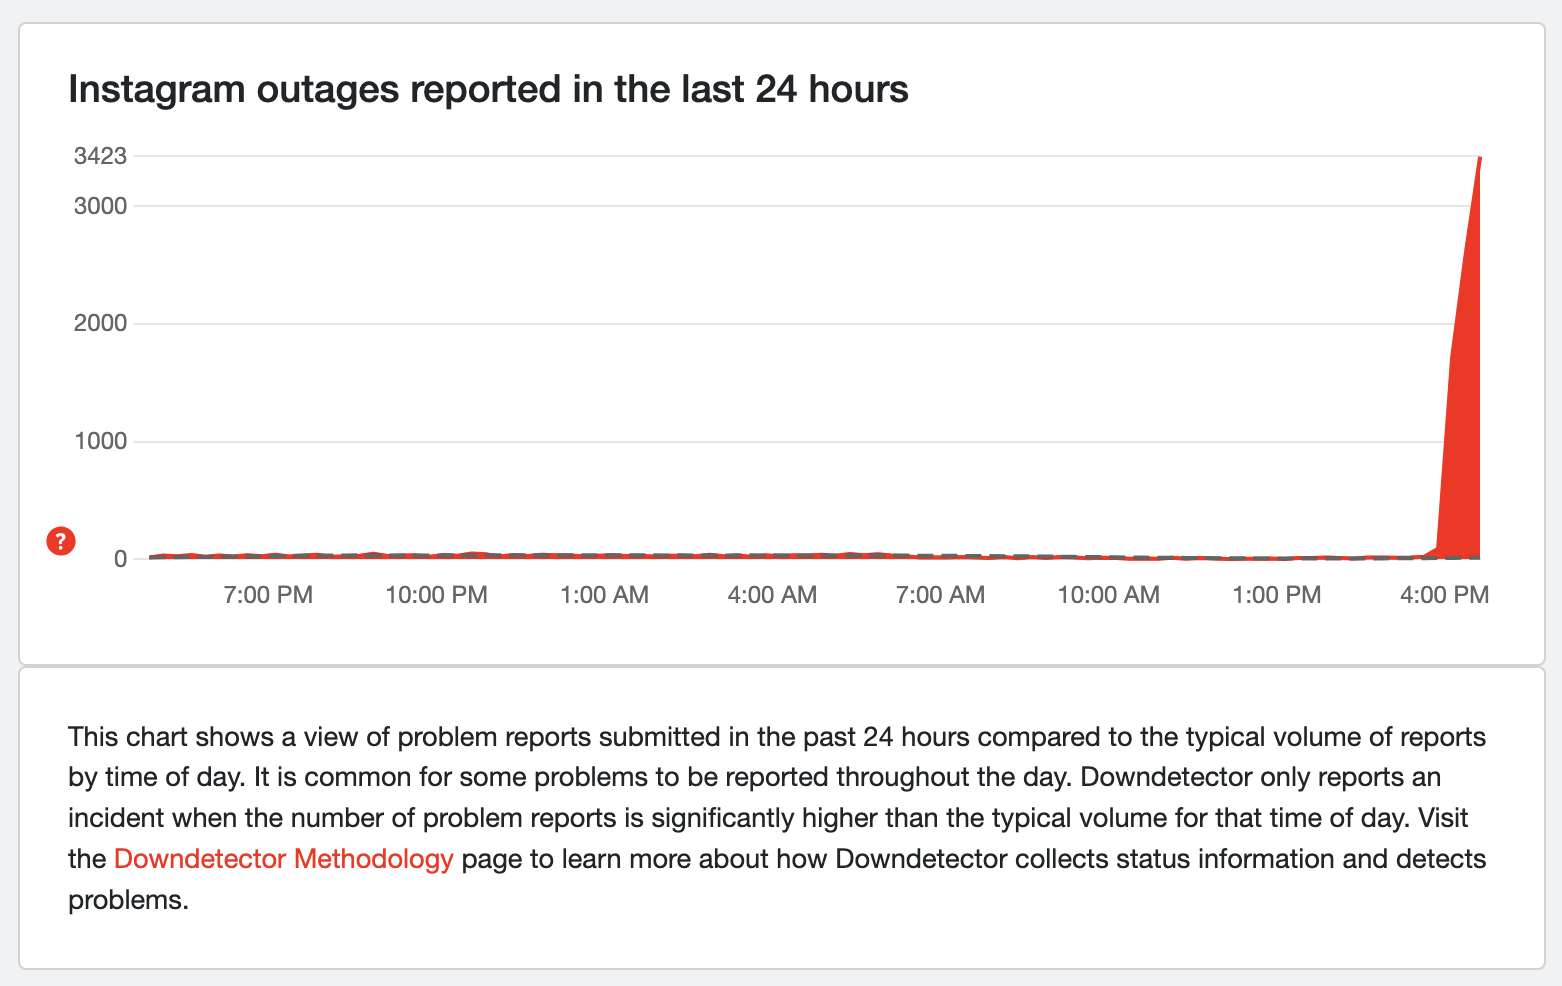The width and height of the screenshot is (1562, 986).
Task: Click the 1000 y-axis label
Action: click(100, 441)
